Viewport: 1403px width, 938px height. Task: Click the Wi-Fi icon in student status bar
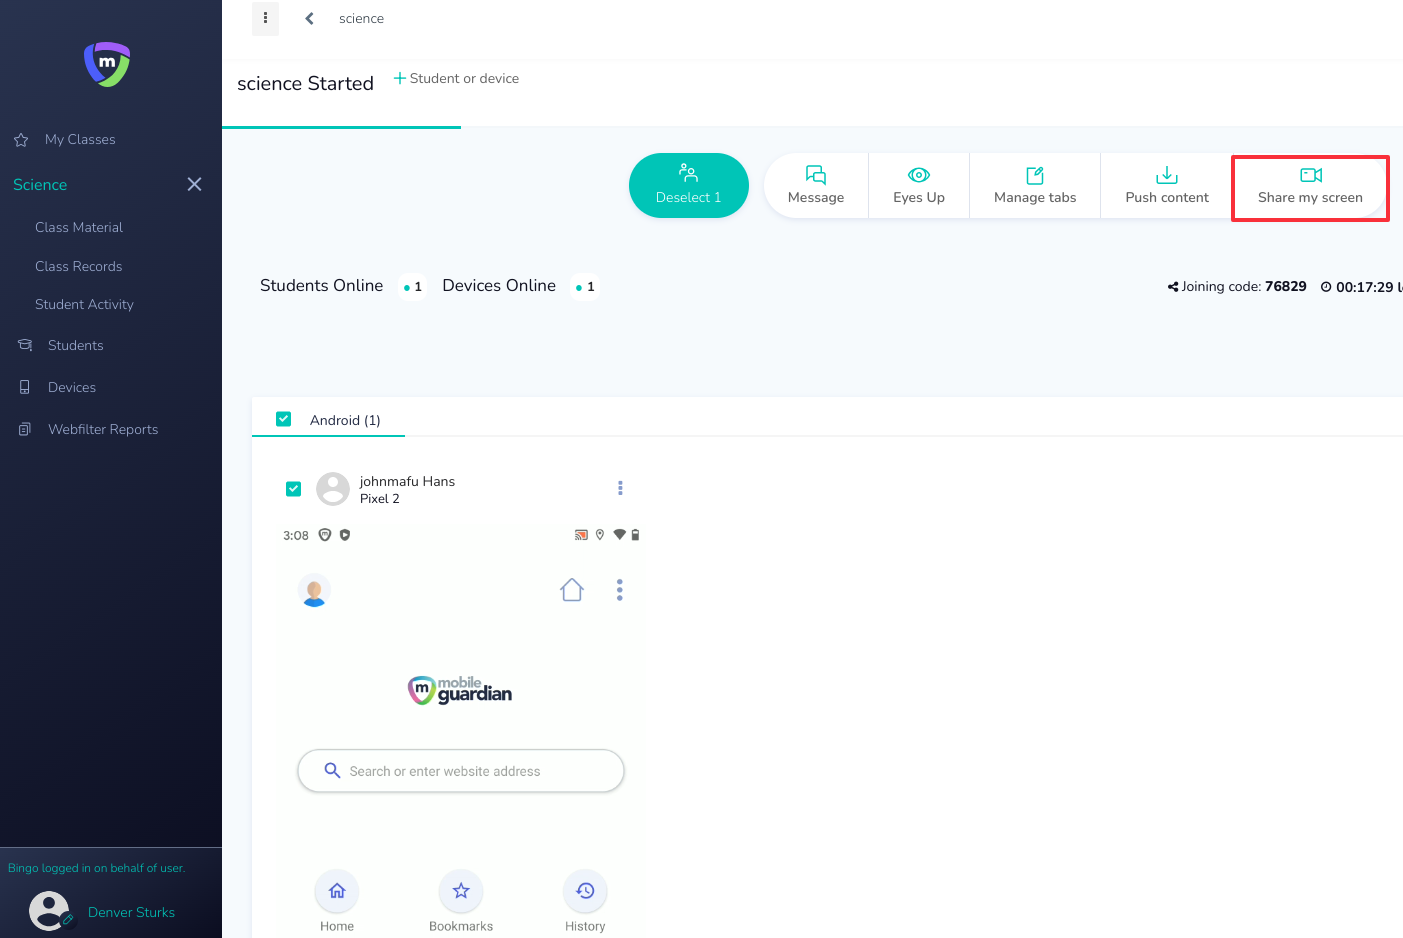point(619,535)
